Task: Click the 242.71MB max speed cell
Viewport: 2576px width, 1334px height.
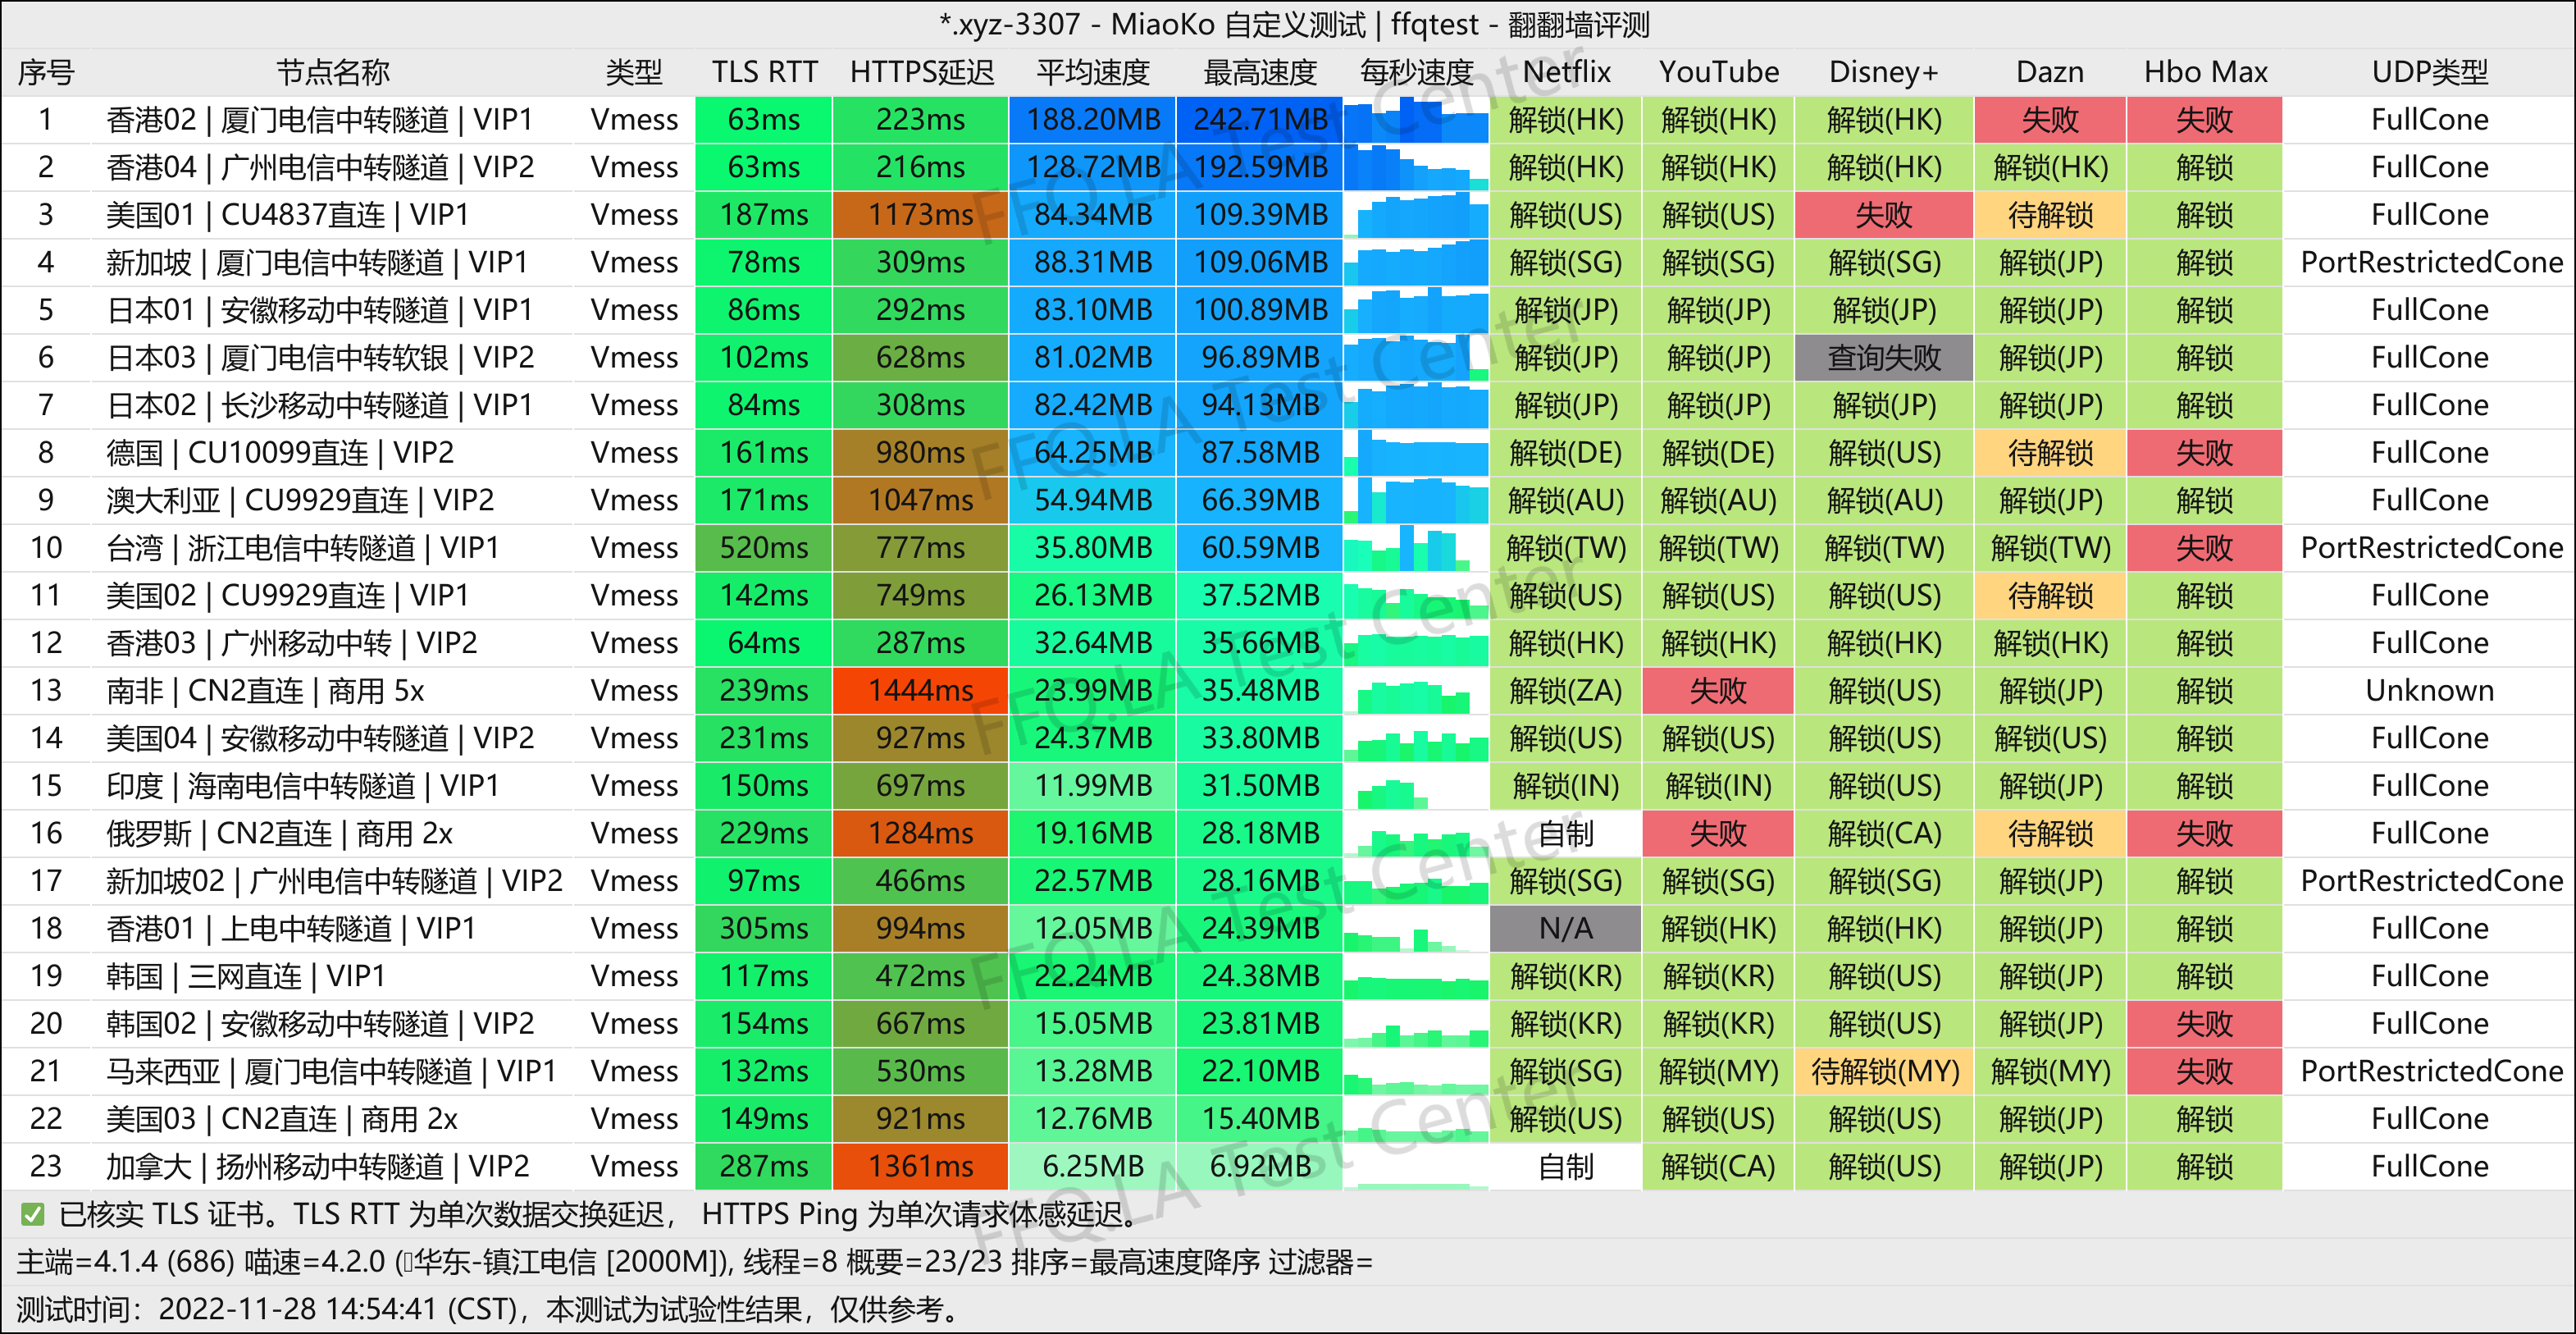Action: [1259, 120]
